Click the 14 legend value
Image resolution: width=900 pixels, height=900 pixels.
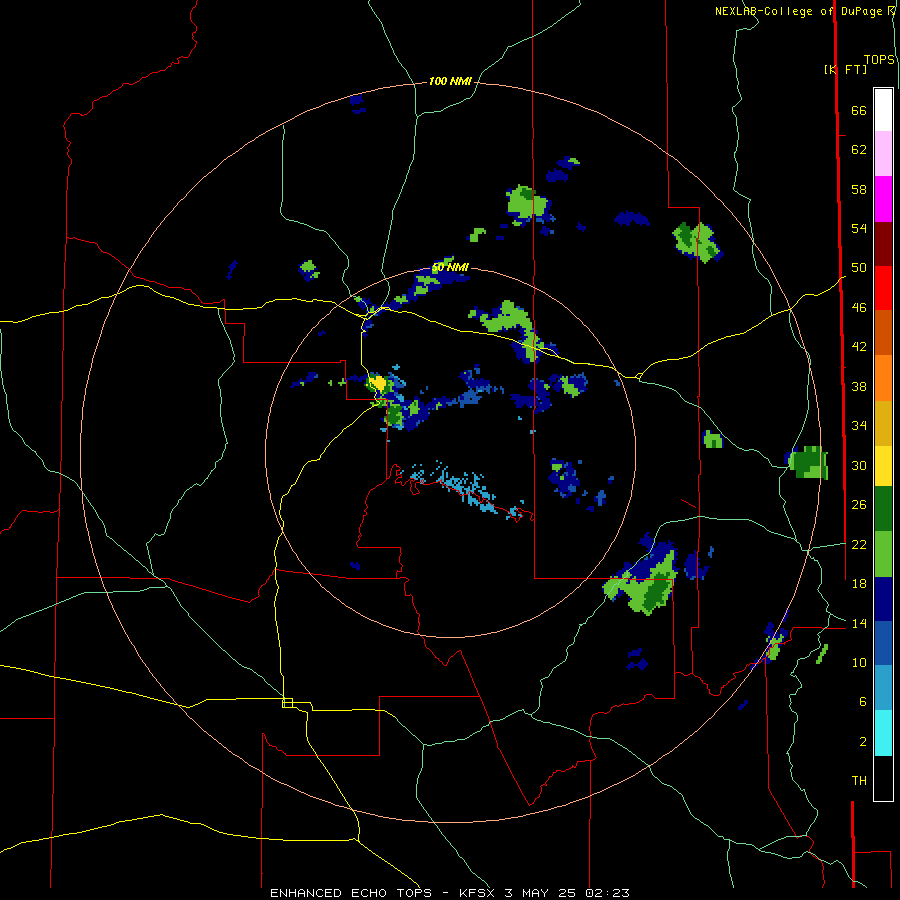tap(859, 623)
